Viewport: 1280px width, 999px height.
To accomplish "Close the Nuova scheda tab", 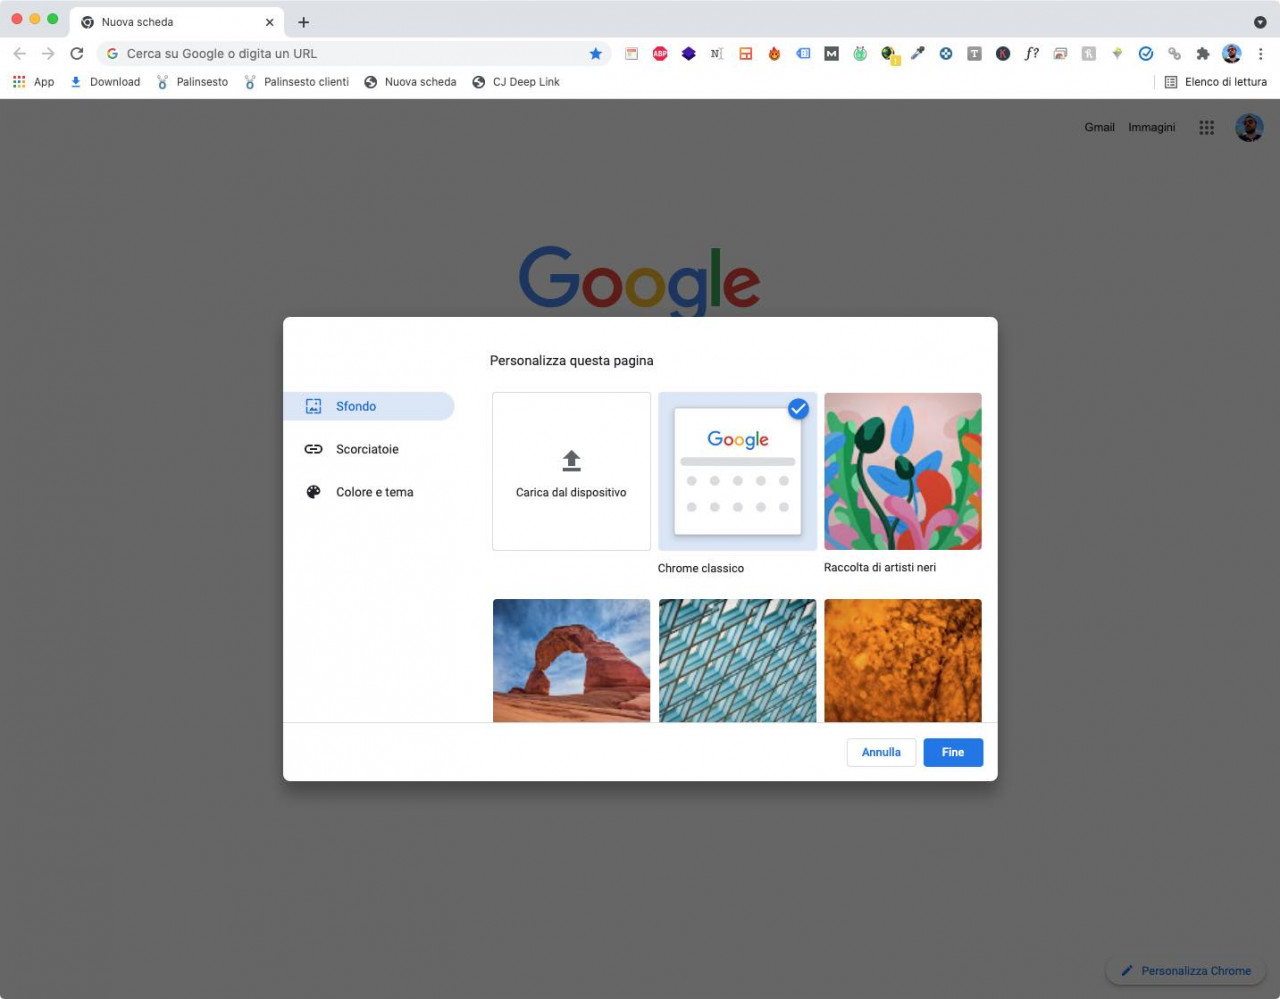I will click(270, 22).
